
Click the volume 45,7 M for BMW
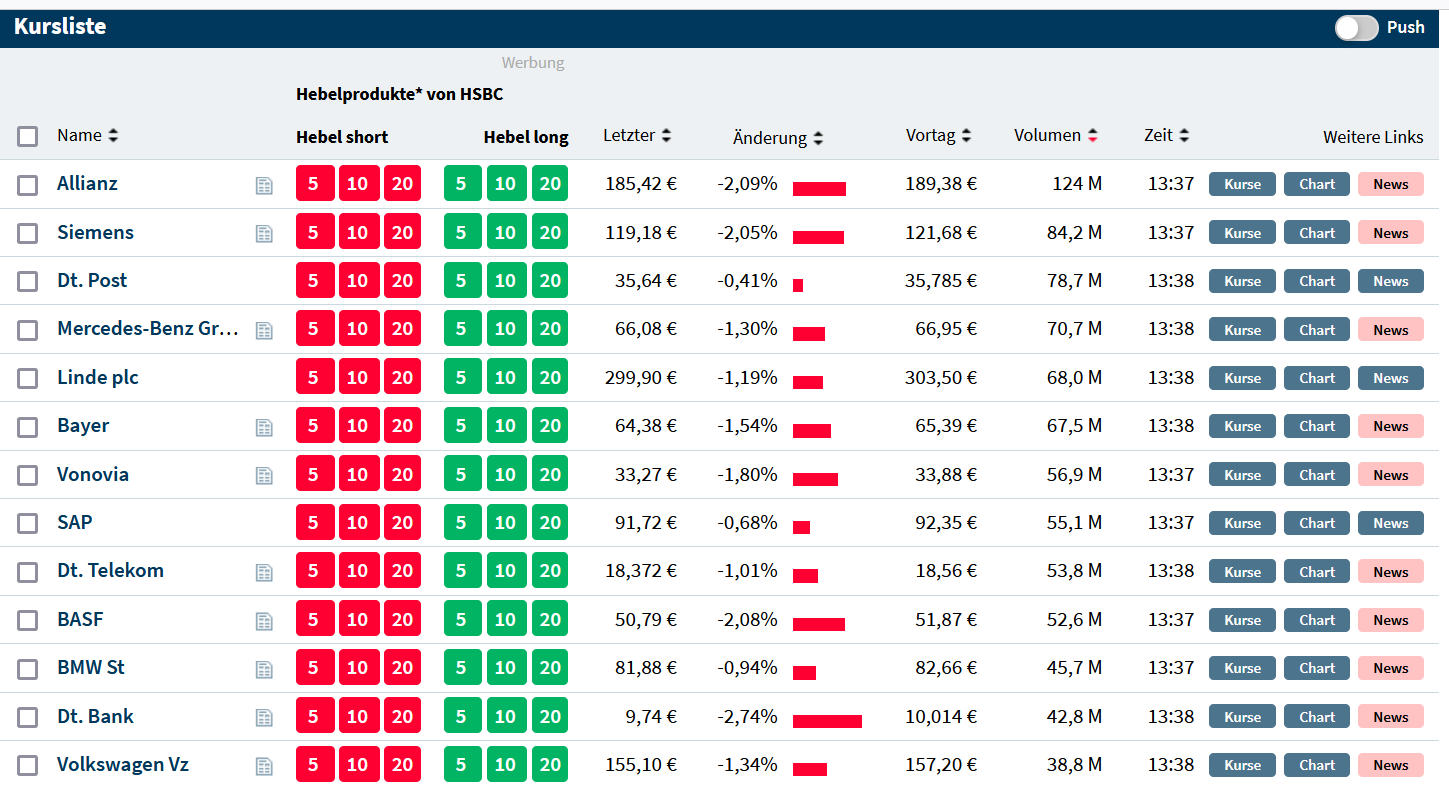pos(1075,667)
